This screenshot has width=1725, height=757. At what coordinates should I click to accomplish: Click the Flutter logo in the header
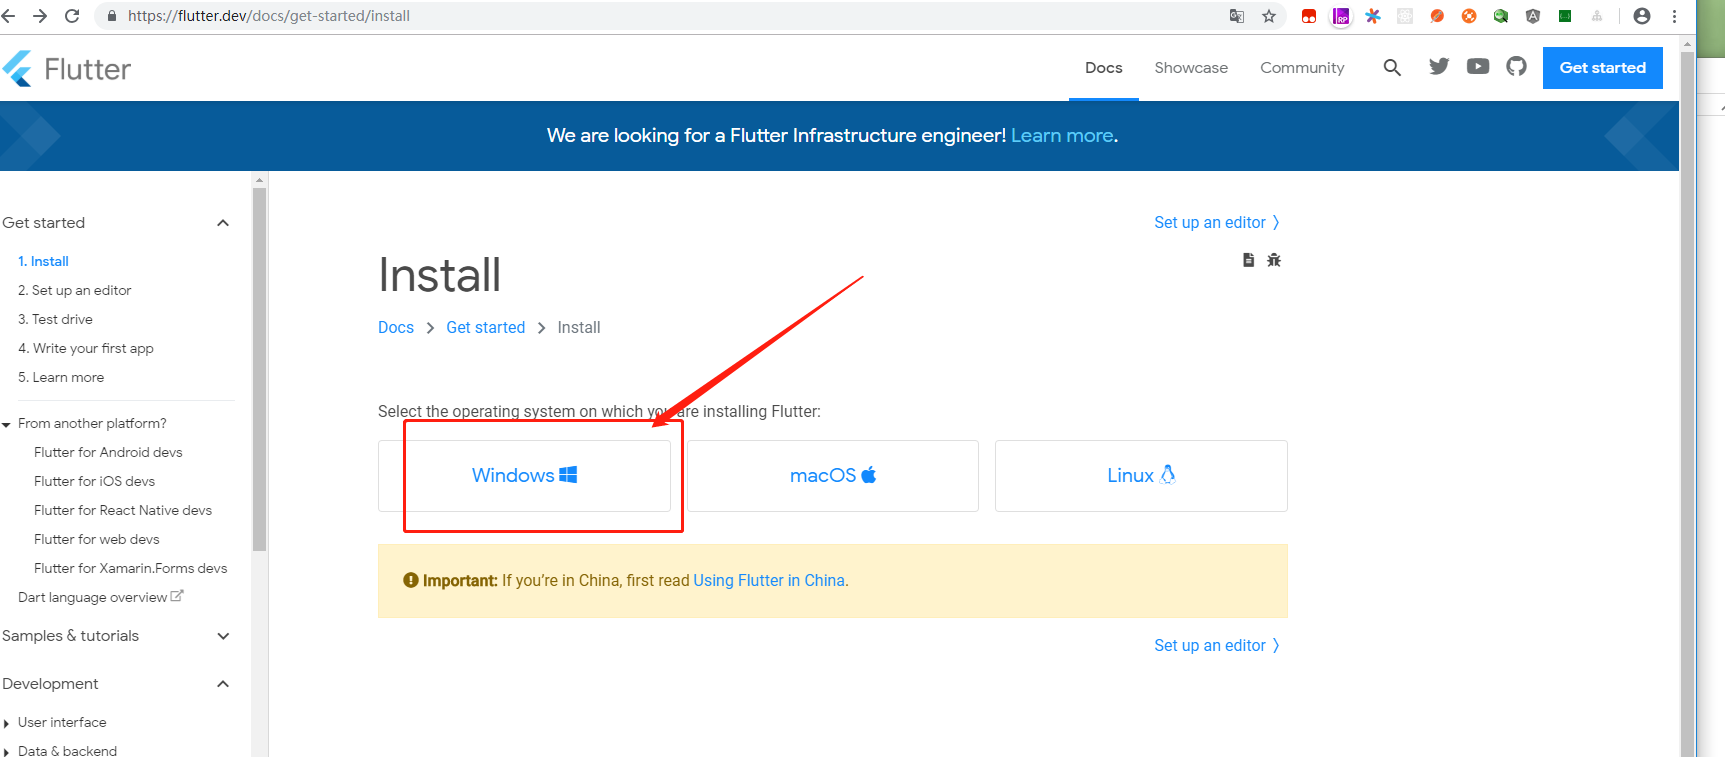coord(67,69)
